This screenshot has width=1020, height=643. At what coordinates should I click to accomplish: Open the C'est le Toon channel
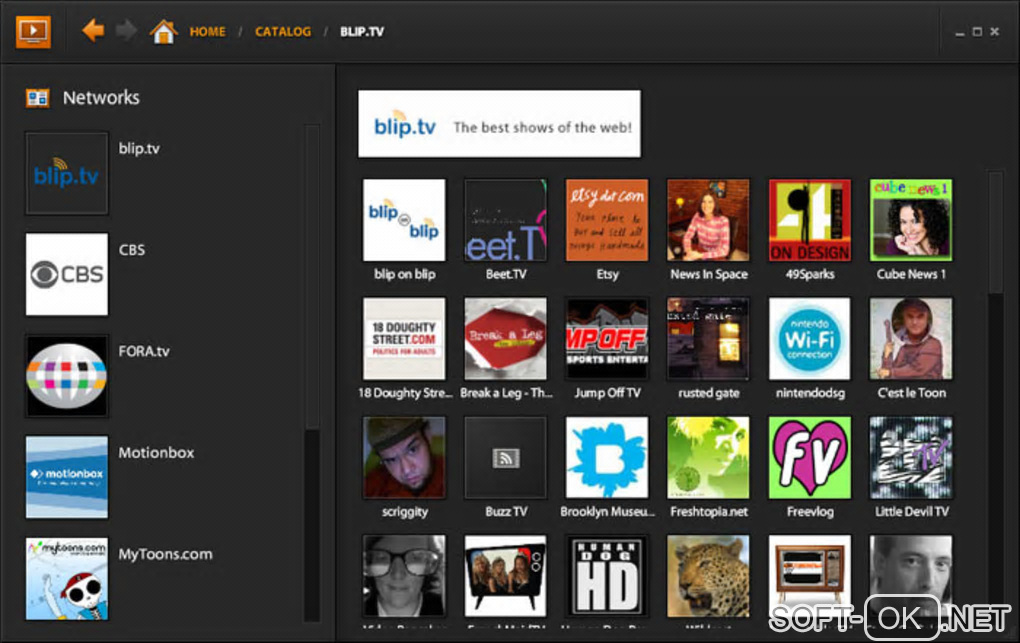(911, 338)
